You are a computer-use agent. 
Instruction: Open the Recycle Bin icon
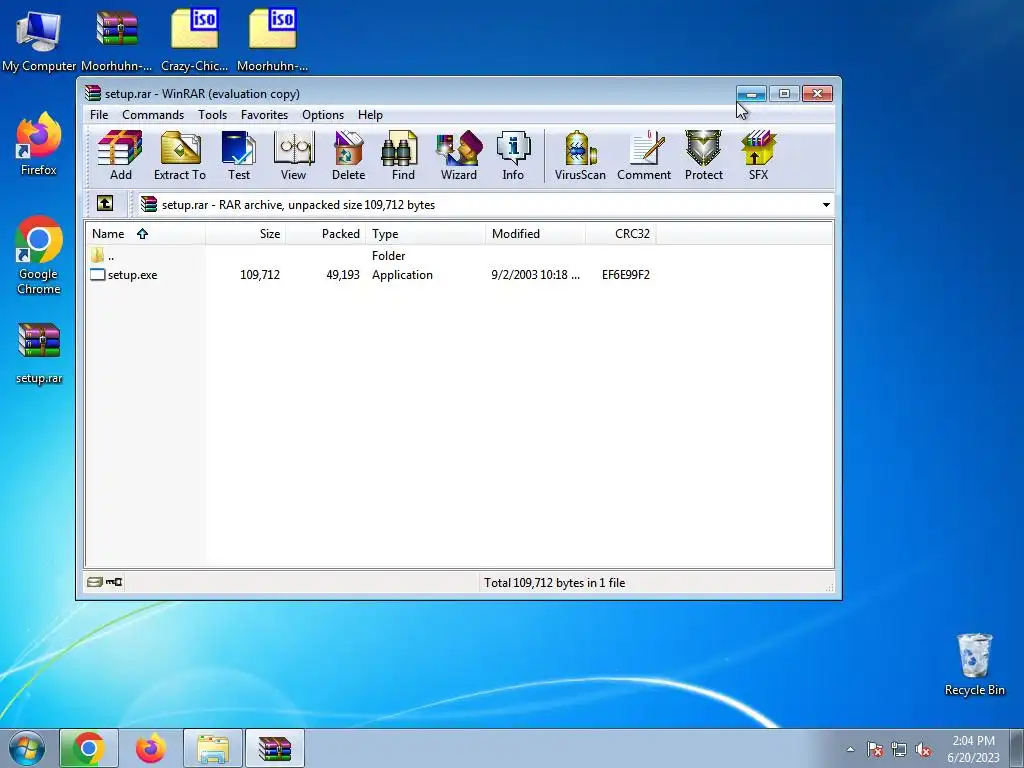pos(974,664)
